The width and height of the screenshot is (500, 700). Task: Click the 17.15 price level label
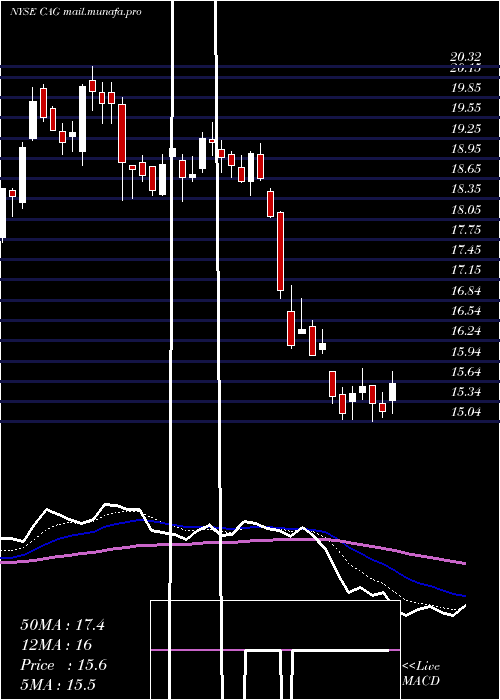click(x=466, y=270)
